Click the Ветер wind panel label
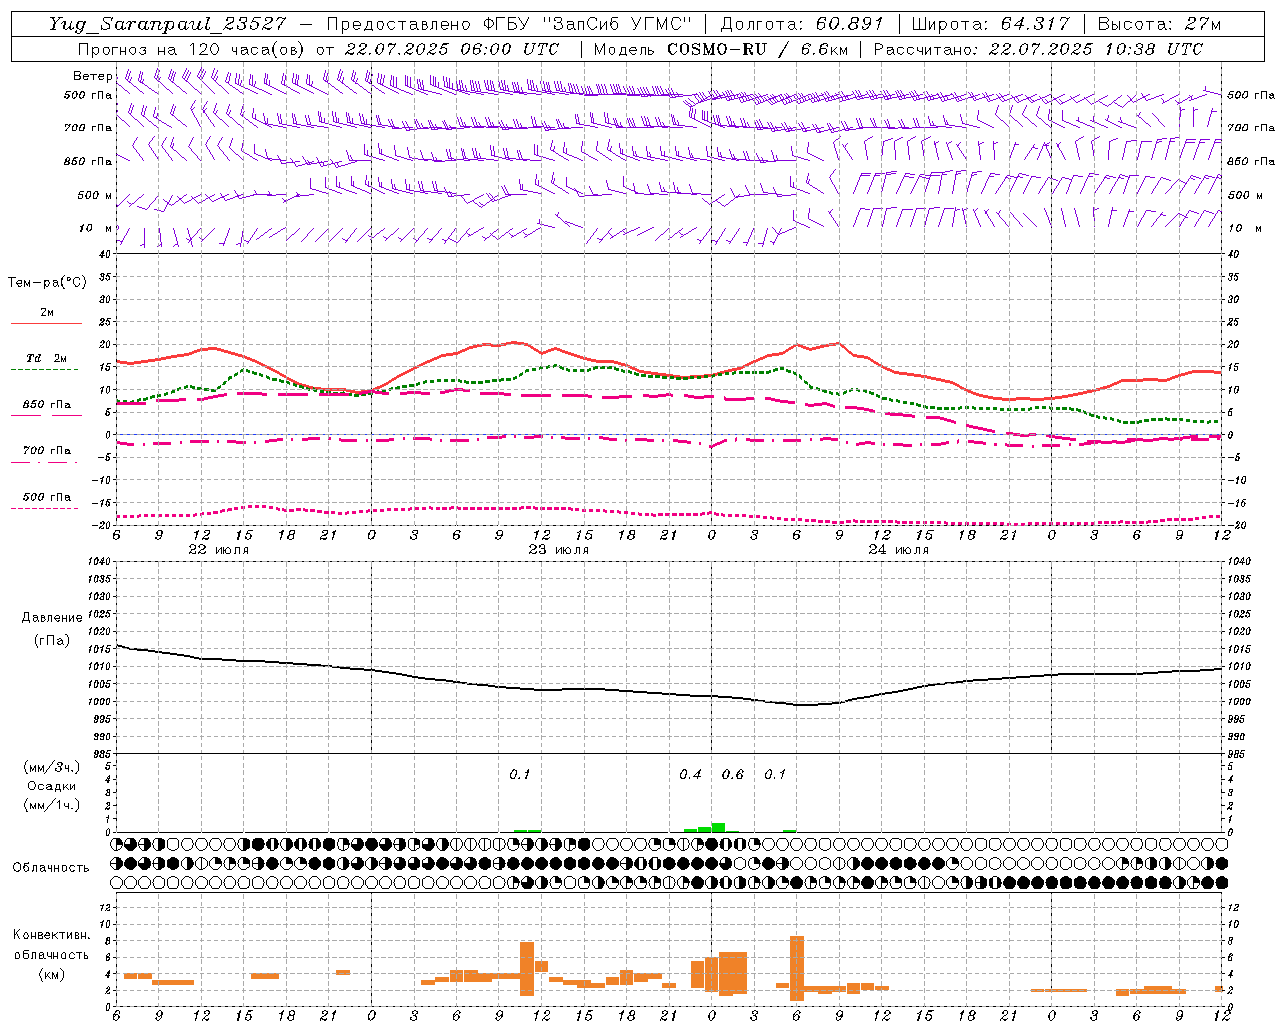 (x=92, y=76)
